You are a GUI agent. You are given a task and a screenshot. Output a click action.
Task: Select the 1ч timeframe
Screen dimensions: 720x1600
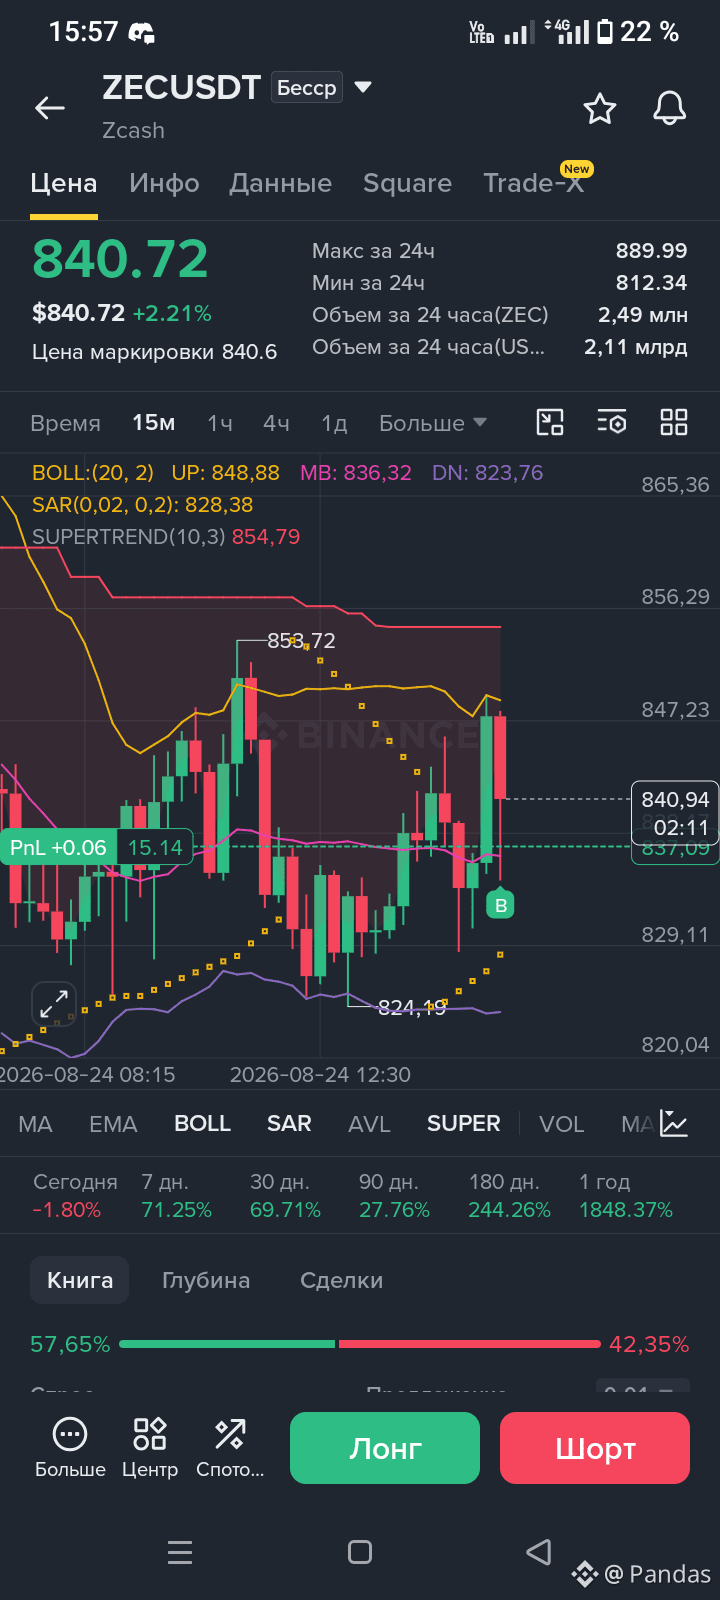click(x=220, y=423)
